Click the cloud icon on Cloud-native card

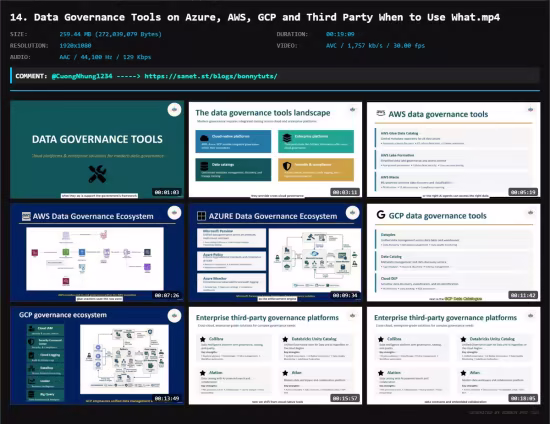[204, 138]
